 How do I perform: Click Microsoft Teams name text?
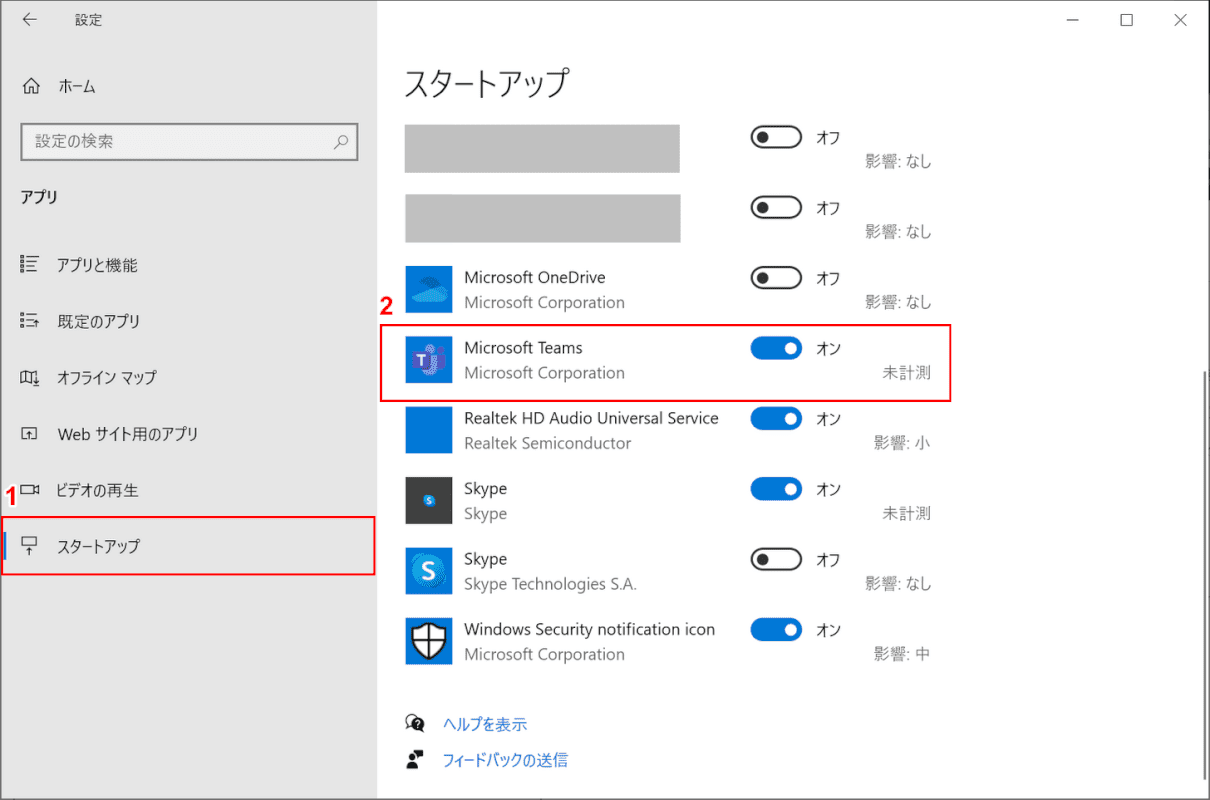pos(523,348)
